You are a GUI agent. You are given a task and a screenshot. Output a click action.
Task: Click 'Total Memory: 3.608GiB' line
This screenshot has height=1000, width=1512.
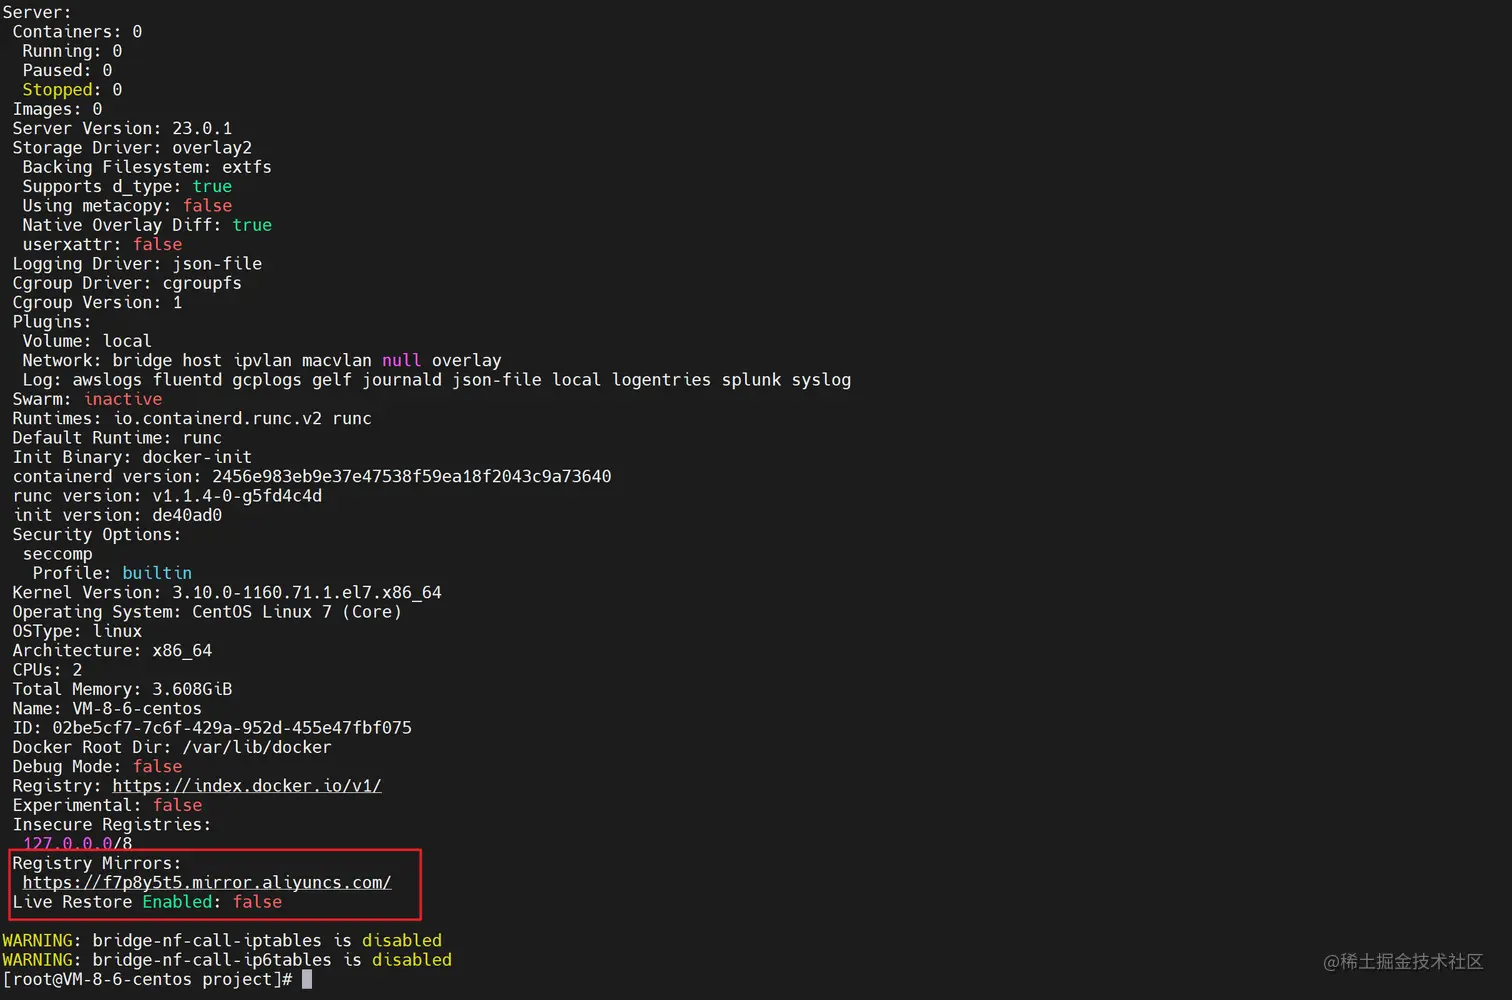point(122,690)
